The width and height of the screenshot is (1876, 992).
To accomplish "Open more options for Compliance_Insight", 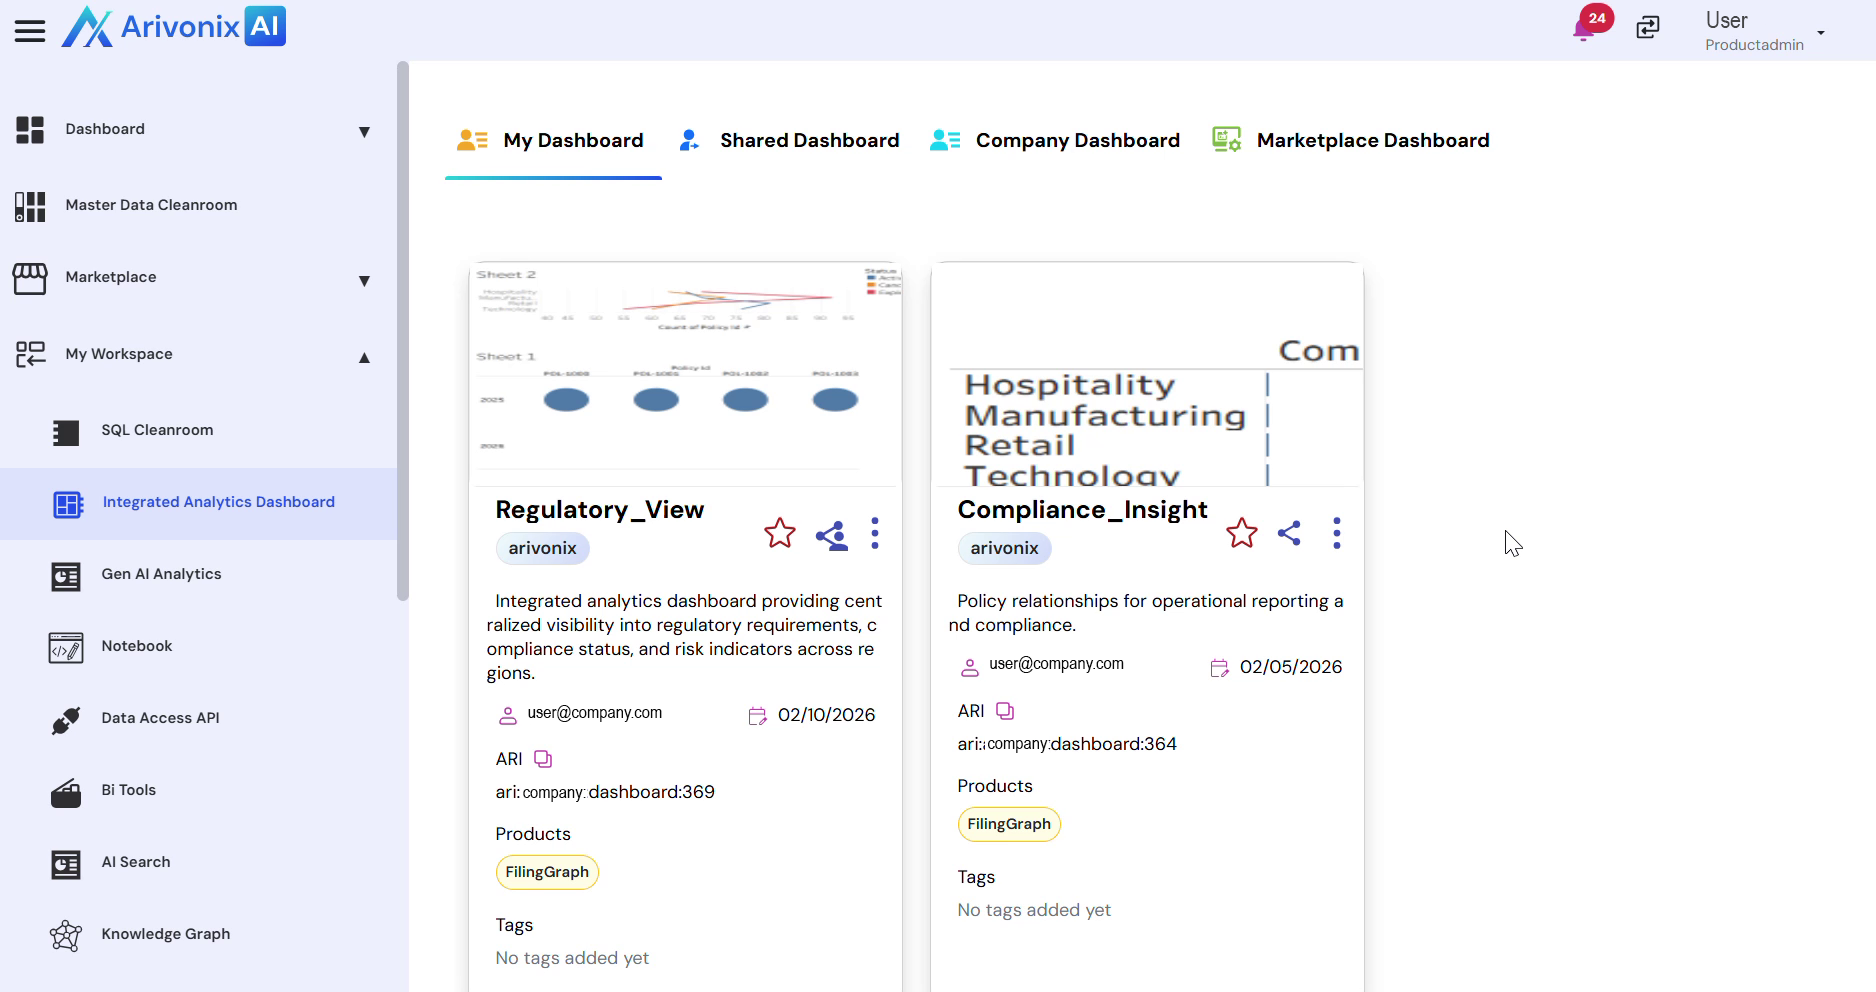I will [x=1337, y=533].
